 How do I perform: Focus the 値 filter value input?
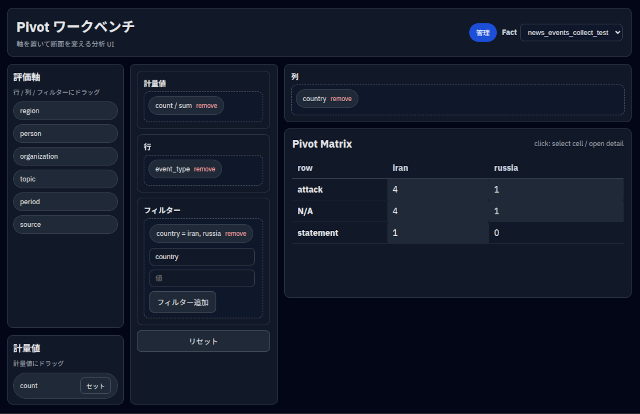(201, 278)
